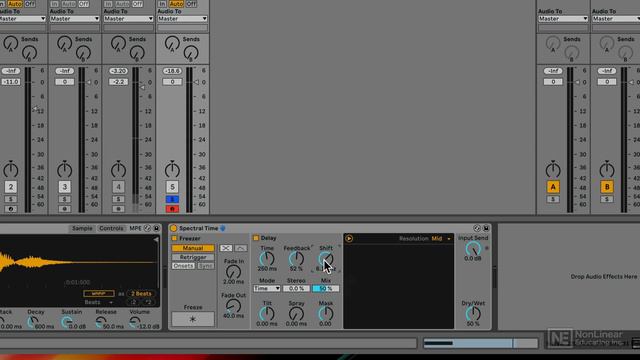Toggle the WARP button in sampler
The image size is (640, 360).
pyautogui.click(x=99, y=293)
